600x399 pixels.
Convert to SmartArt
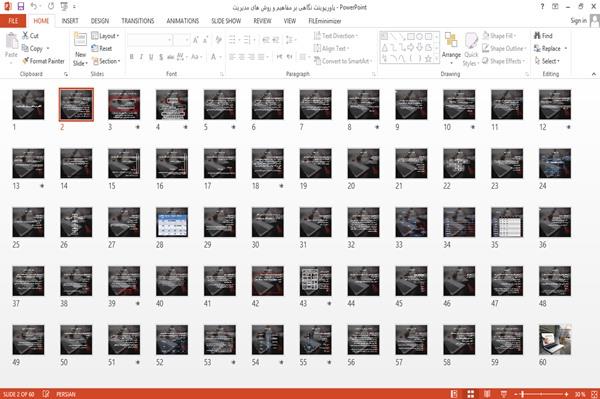point(342,61)
